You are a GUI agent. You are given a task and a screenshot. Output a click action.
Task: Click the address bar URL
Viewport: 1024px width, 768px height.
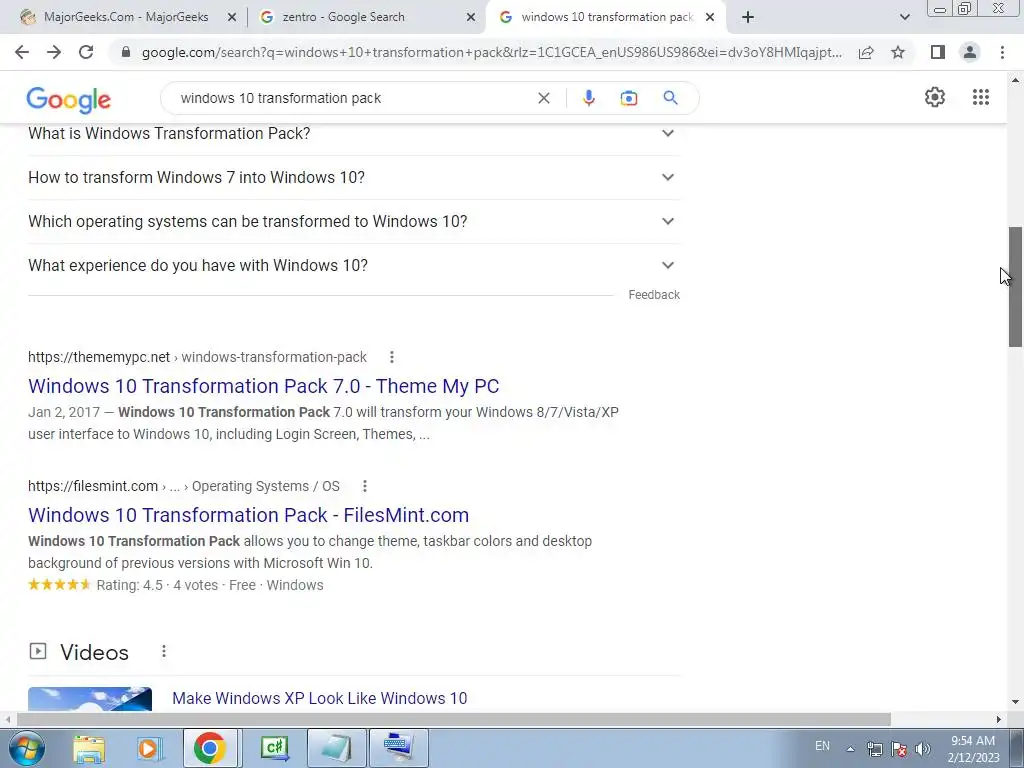pos(491,52)
